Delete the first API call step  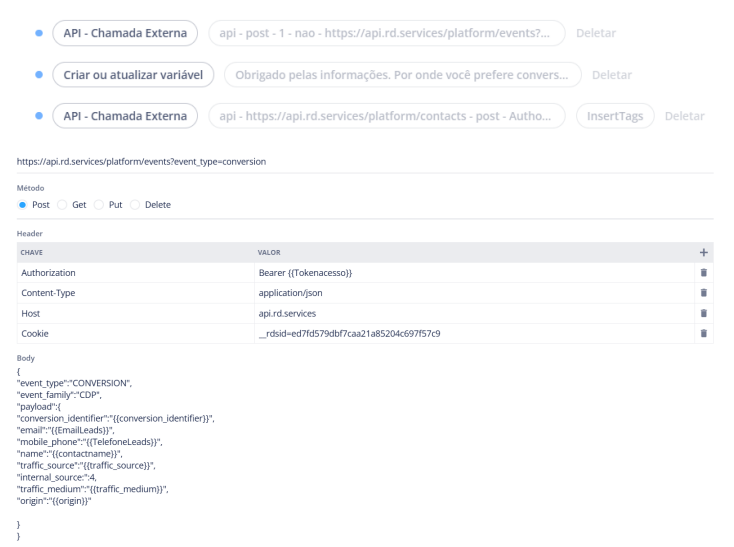tap(595, 34)
